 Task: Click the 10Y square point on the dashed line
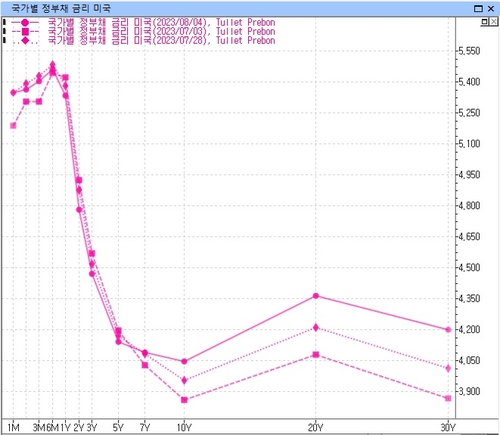(184, 400)
